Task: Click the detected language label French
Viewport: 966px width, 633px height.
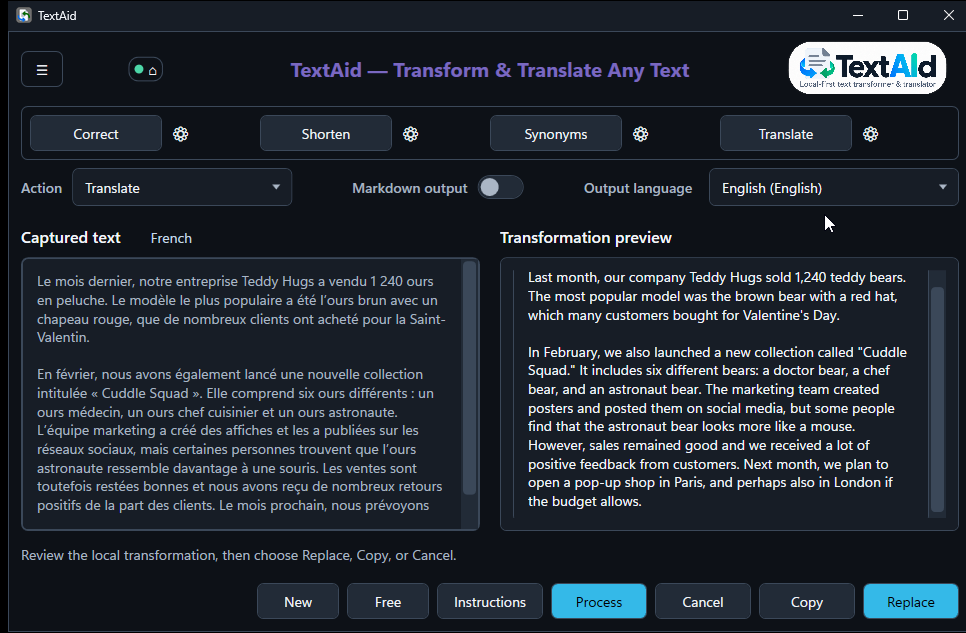Action: click(171, 239)
